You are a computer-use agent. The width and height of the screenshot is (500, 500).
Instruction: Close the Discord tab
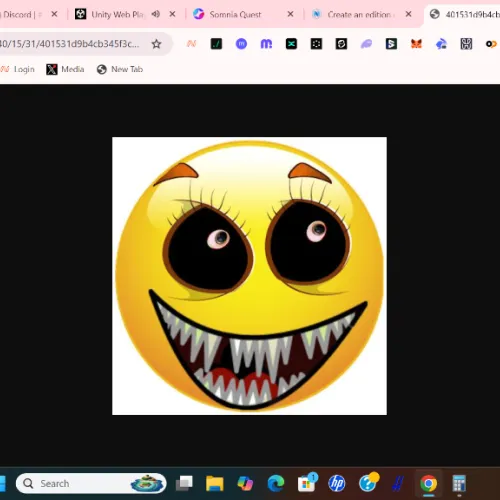[54, 14]
